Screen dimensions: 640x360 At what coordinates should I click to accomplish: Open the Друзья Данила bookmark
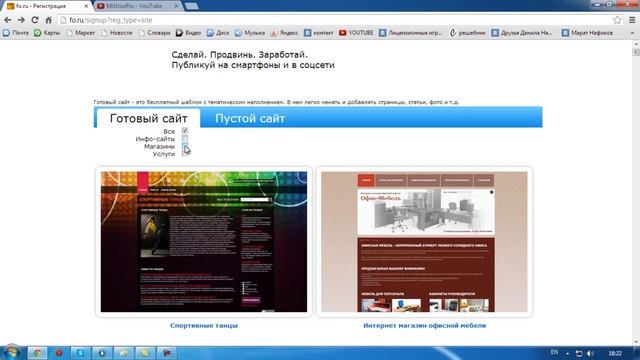[522, 33]
